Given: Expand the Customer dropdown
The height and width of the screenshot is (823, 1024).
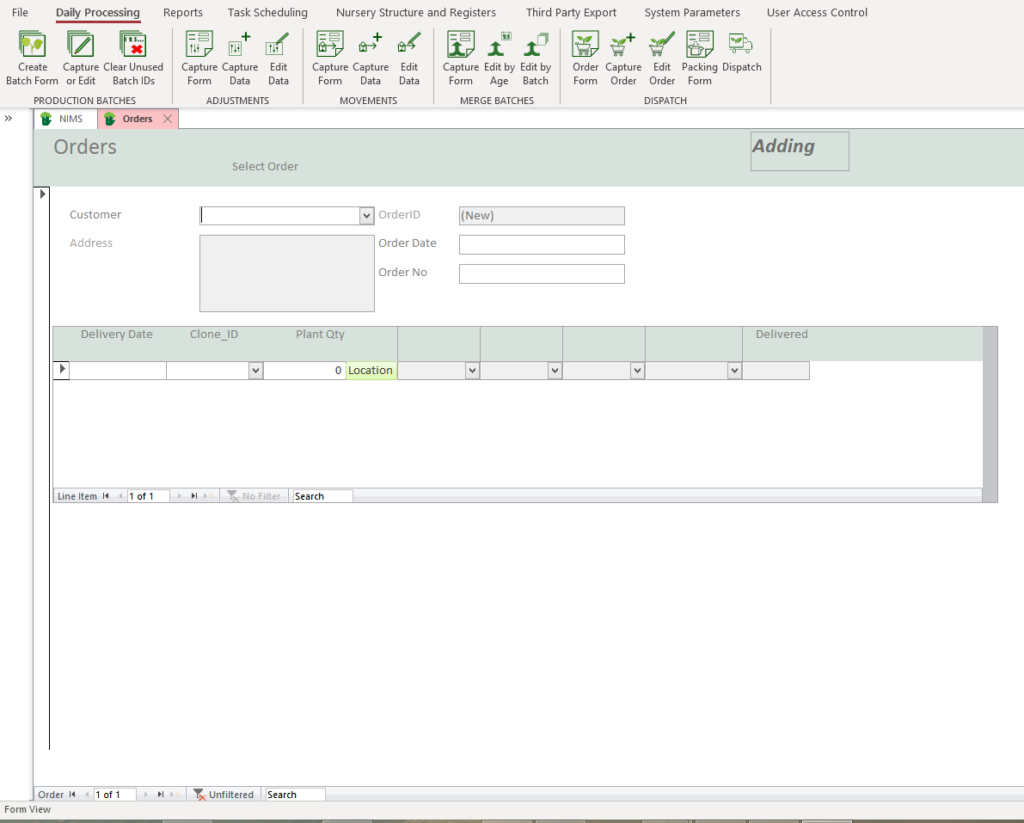Looking at the screenshot, I should coord(366,215).
